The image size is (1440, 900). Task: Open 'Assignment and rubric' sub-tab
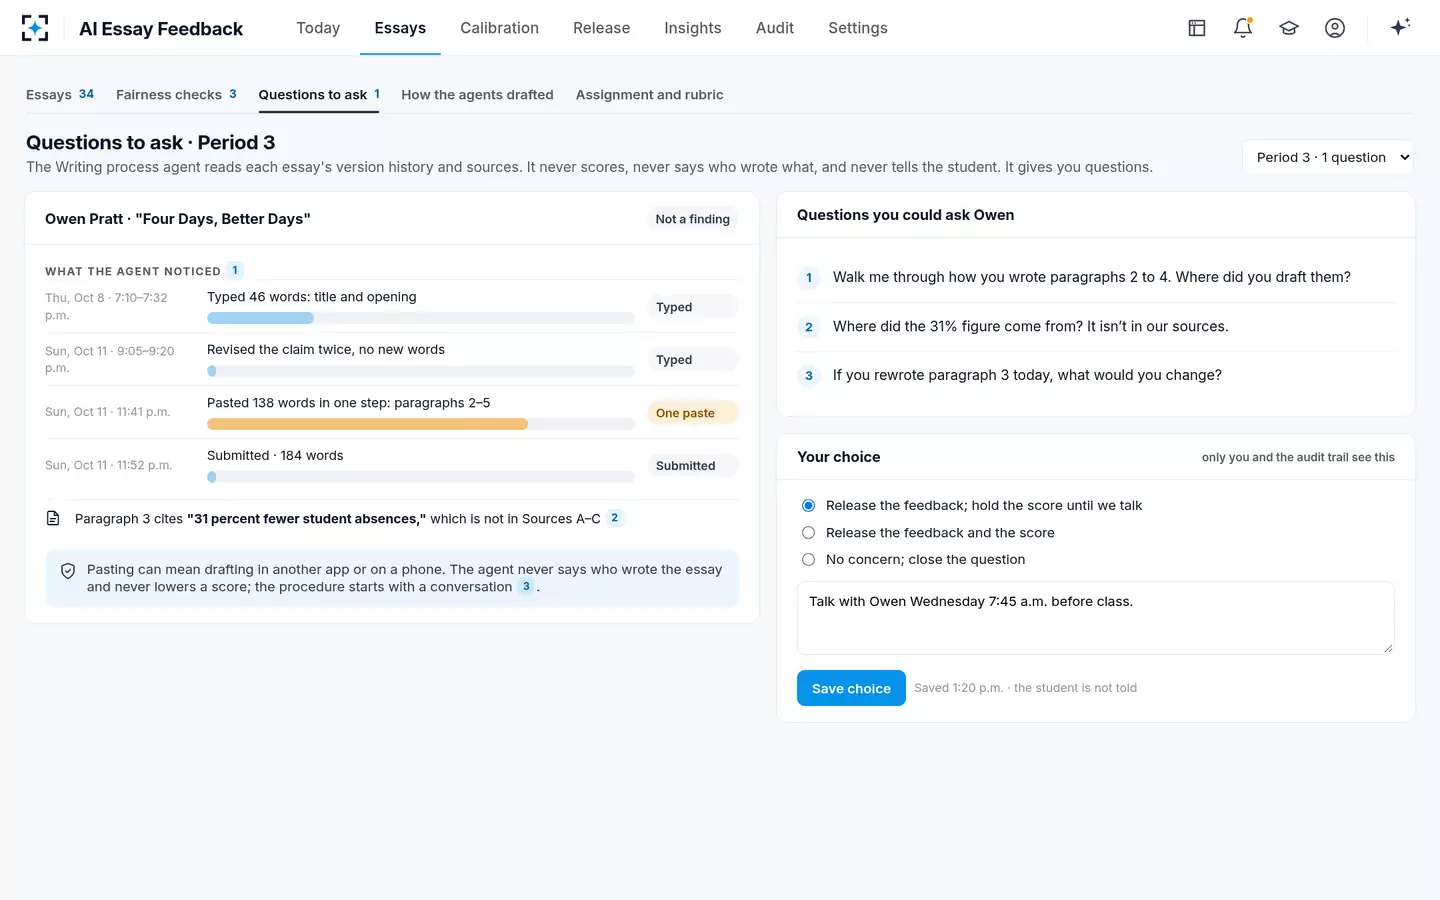(x=650, y=95)
